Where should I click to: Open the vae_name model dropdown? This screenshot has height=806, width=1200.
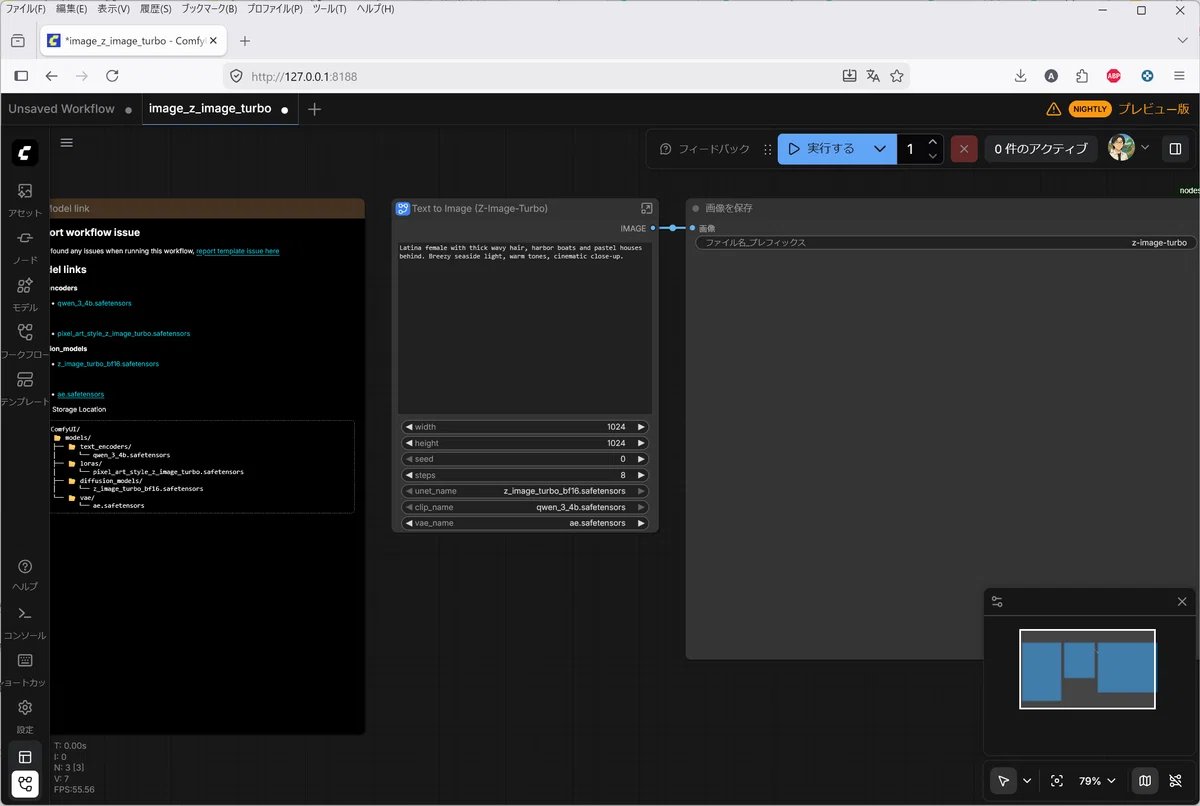[525, 523]
